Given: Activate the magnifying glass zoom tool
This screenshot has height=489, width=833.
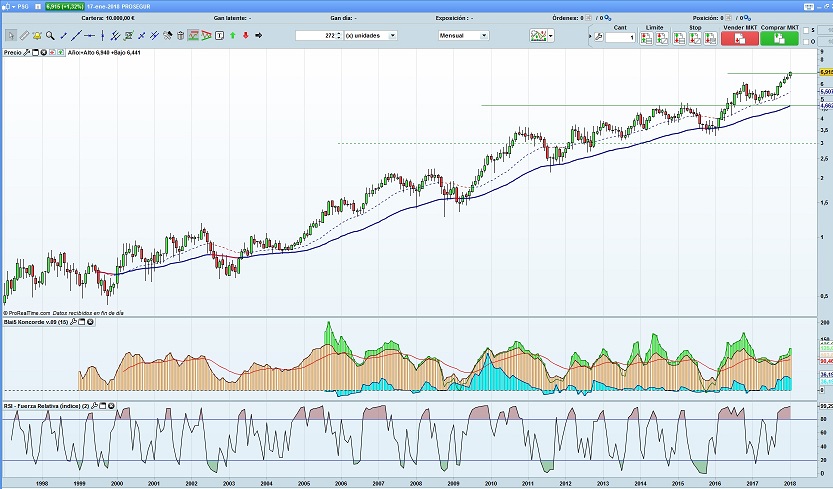Looking at the screenshot, I should [x=49, y=36].
